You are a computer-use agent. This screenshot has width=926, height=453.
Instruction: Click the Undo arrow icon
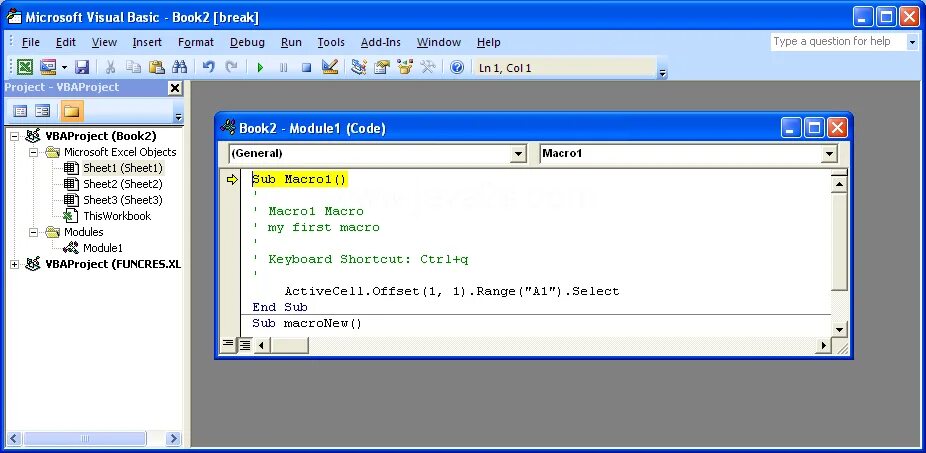[208, 67]
